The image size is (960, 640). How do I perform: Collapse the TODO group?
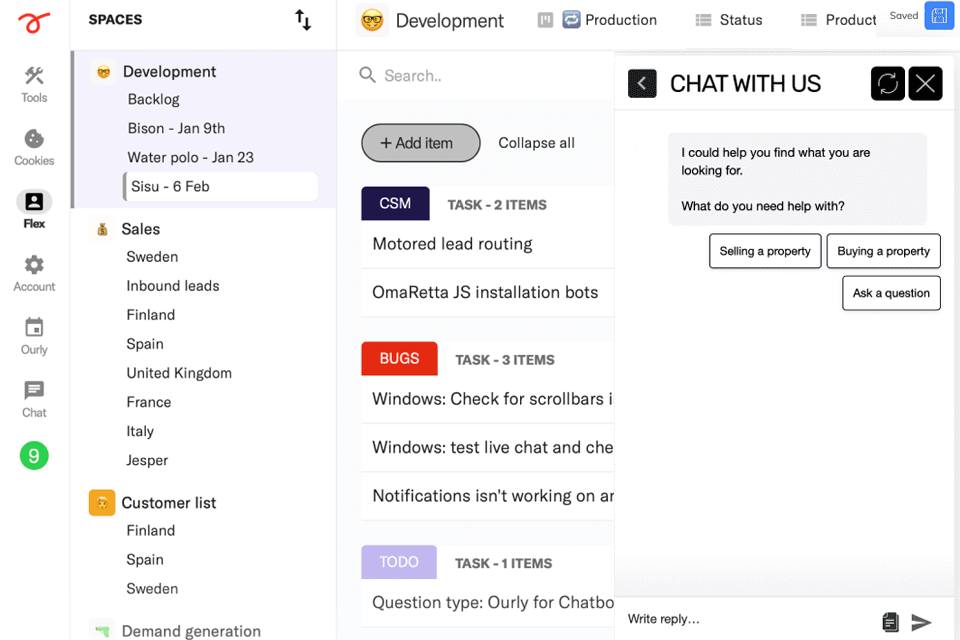click(x=399, y=562)
